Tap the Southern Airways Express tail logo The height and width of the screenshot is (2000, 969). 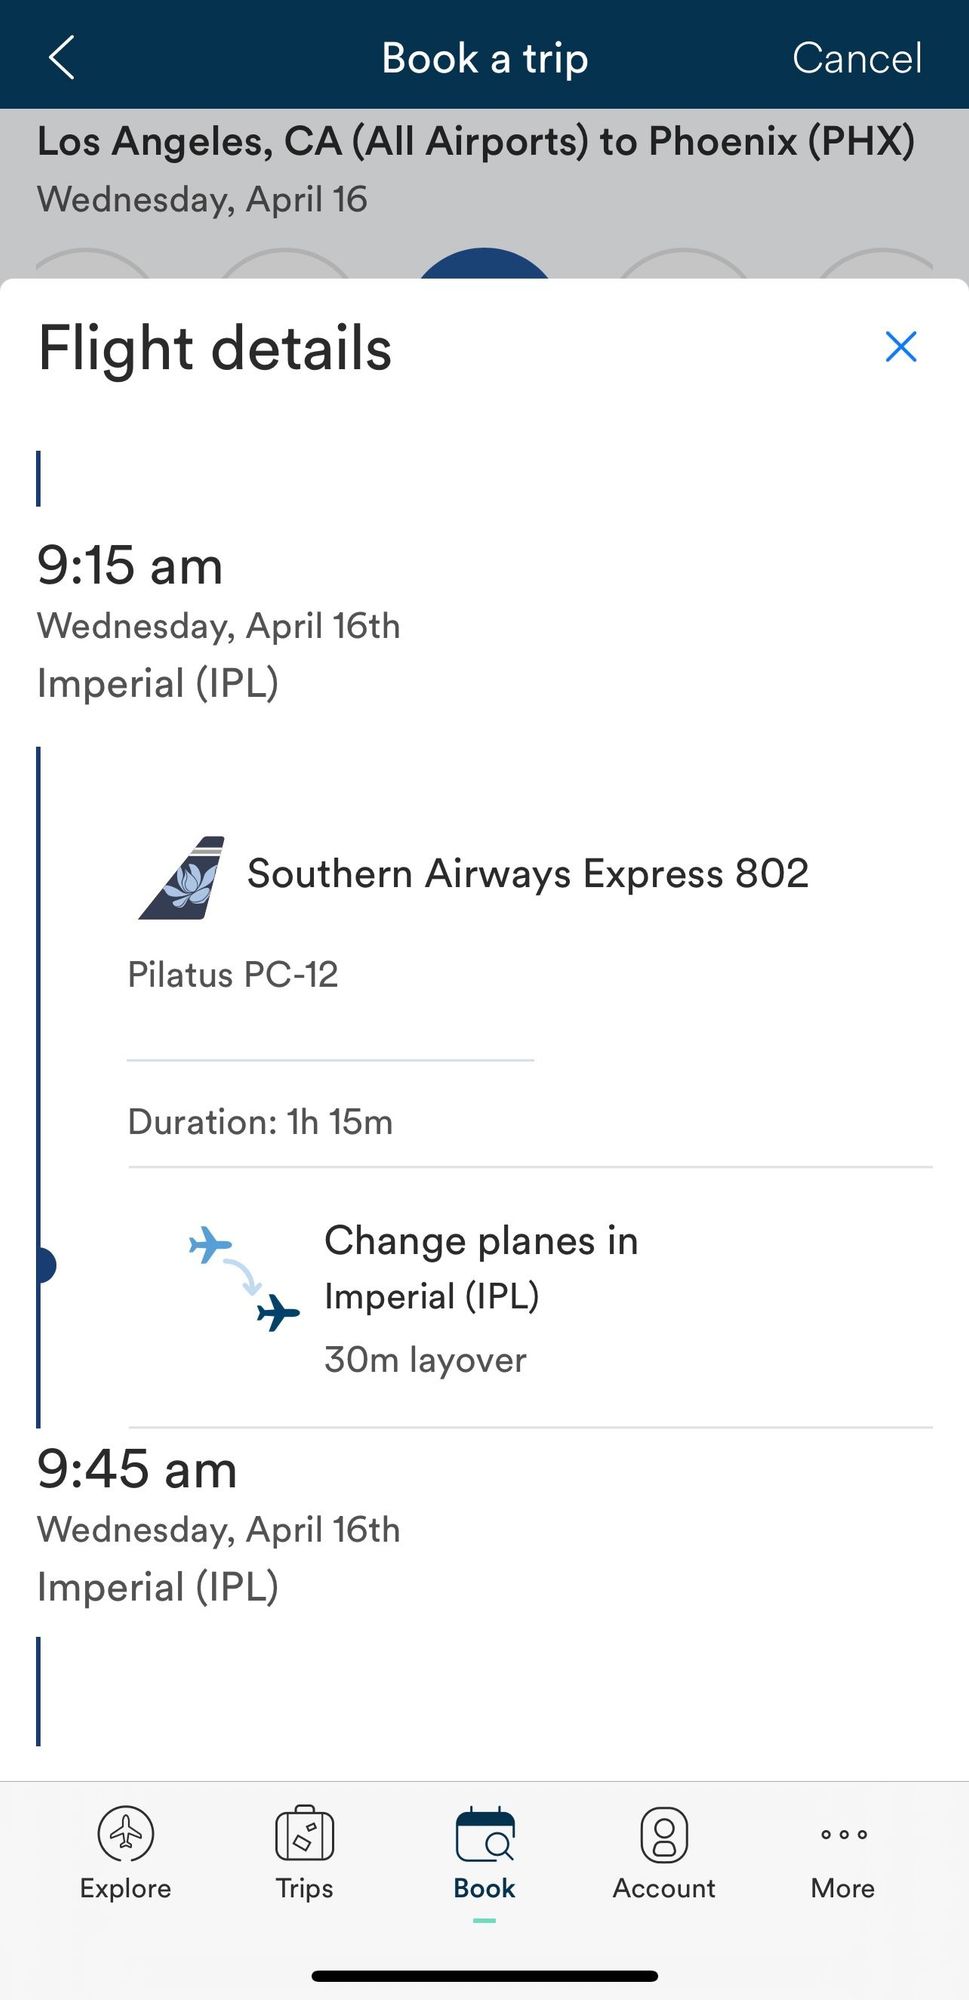[182, 877]
